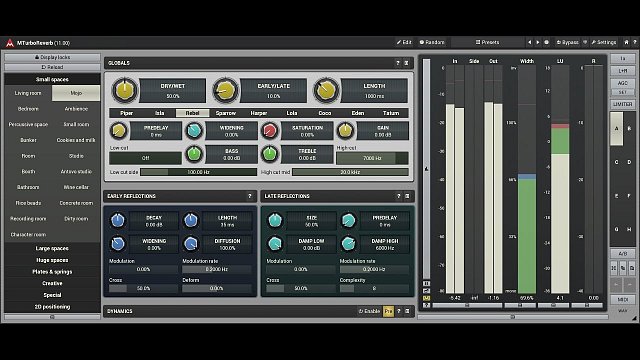Open the title bar help question mark

(635, 42)
